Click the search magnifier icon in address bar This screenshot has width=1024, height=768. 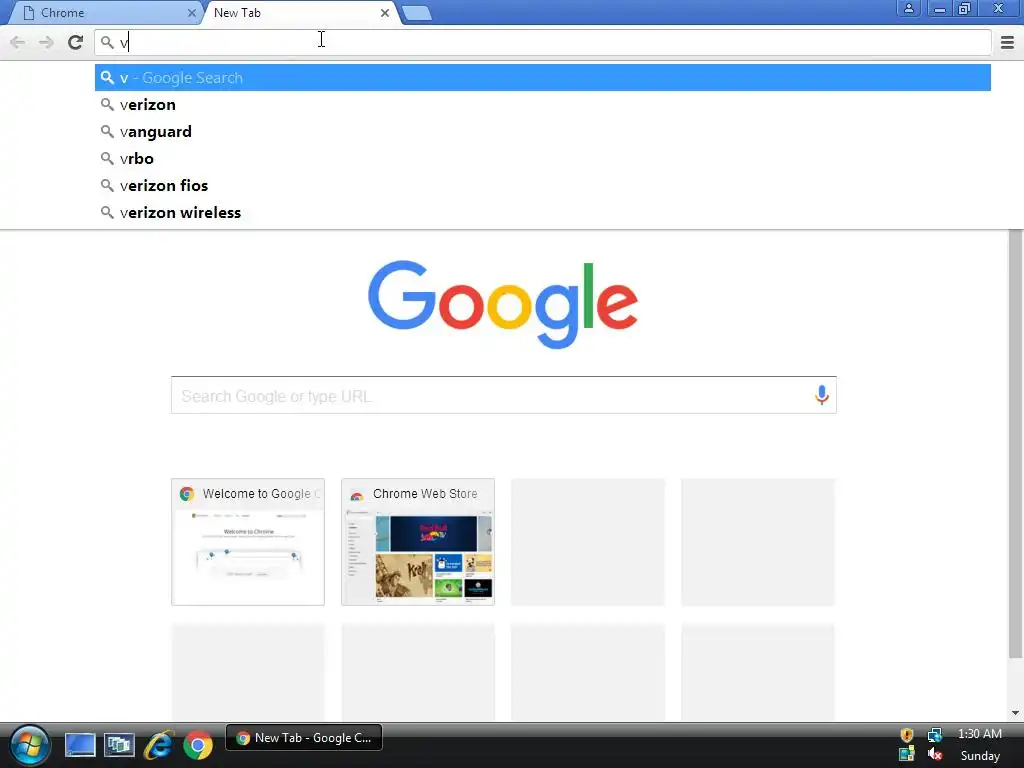[x=107, y=43]
